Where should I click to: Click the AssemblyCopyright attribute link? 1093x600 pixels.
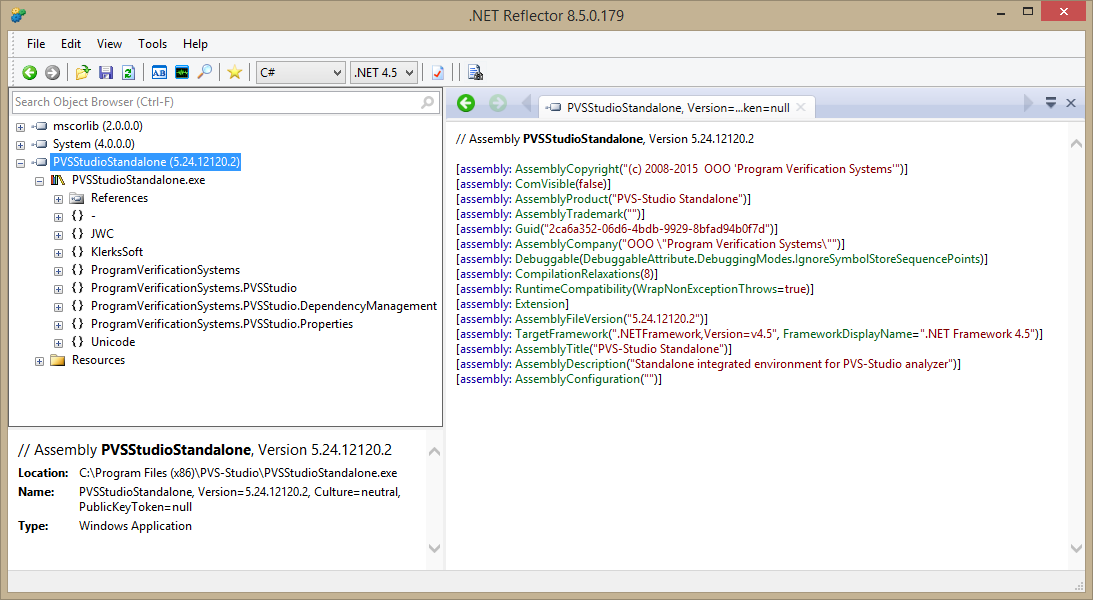[567, 169]
